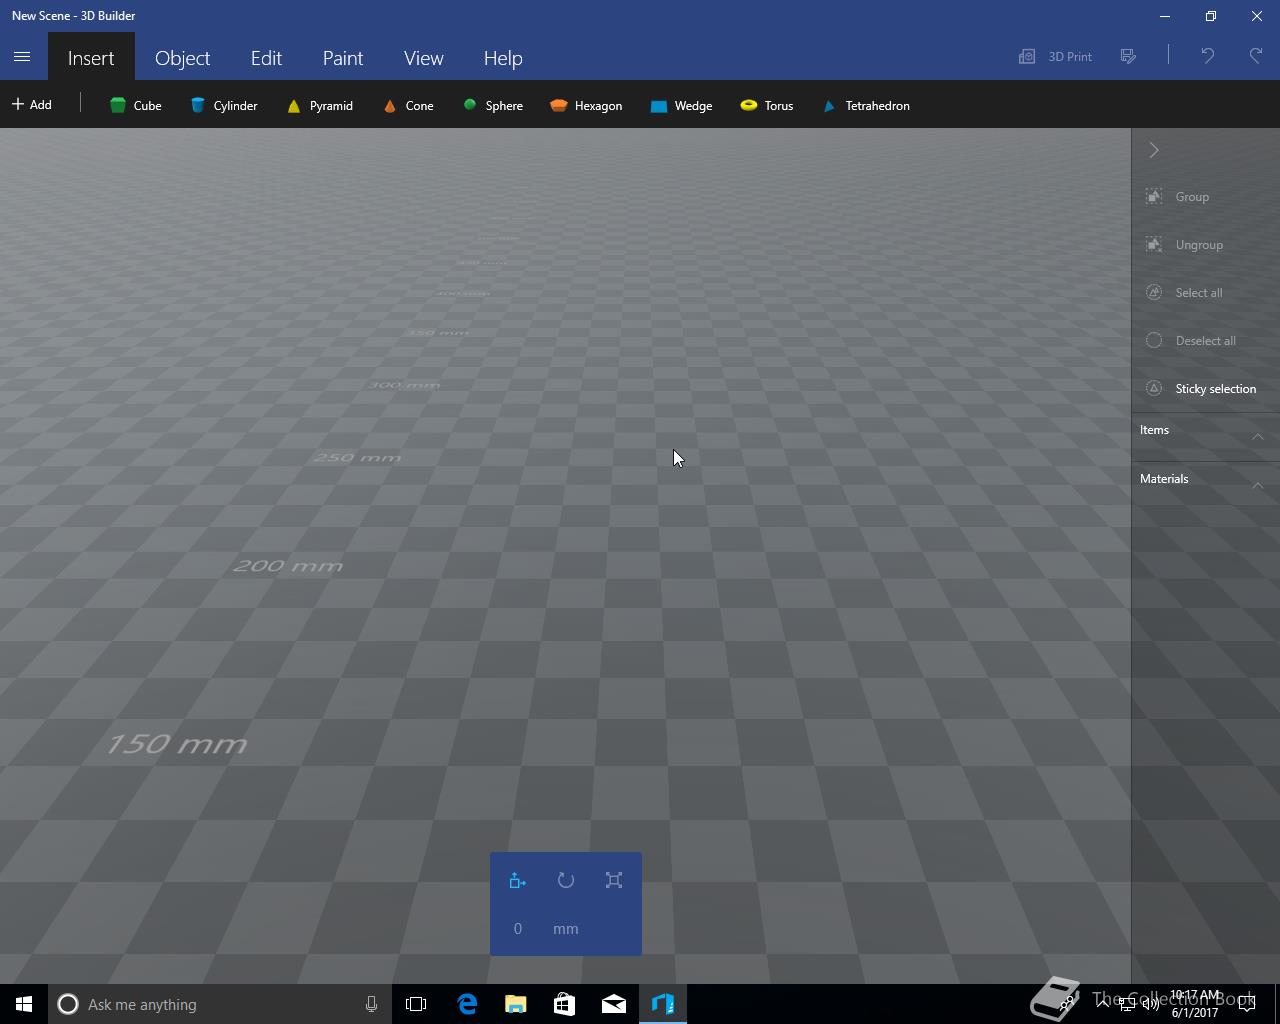This screenshot has width=1280, height=1024.
Task: Open the Action Center notifications
Action: [x=1247, y=1004]
